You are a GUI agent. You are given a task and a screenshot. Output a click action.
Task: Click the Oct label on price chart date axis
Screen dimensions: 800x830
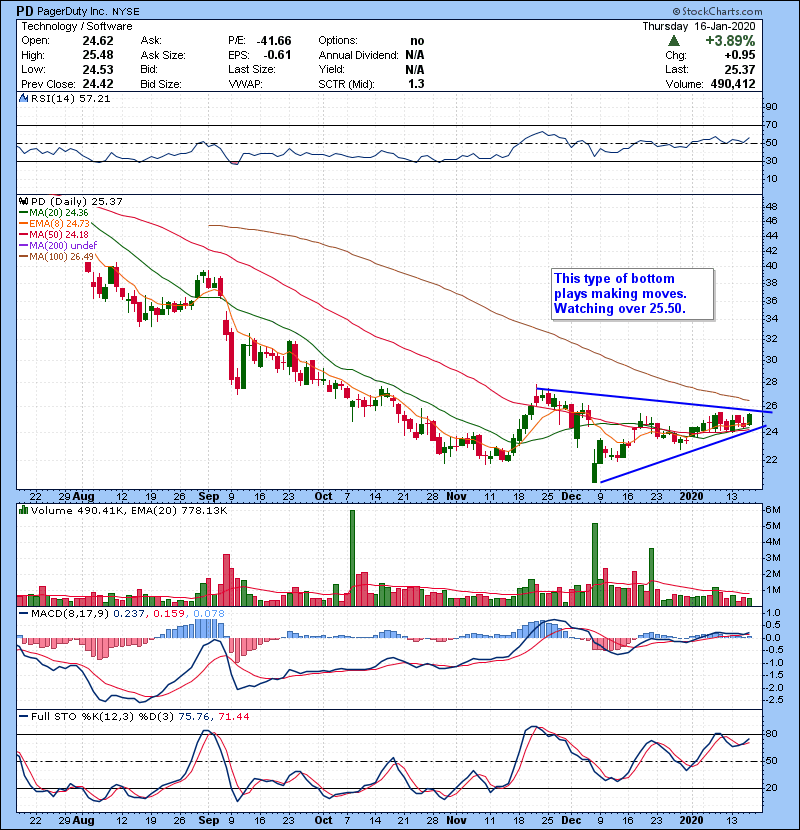(323, 497)
